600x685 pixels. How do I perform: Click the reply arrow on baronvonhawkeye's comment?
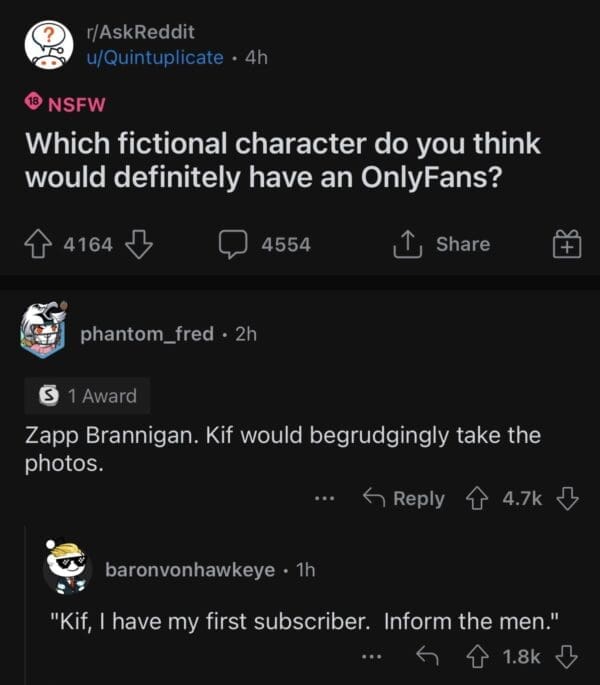[427, 657]
